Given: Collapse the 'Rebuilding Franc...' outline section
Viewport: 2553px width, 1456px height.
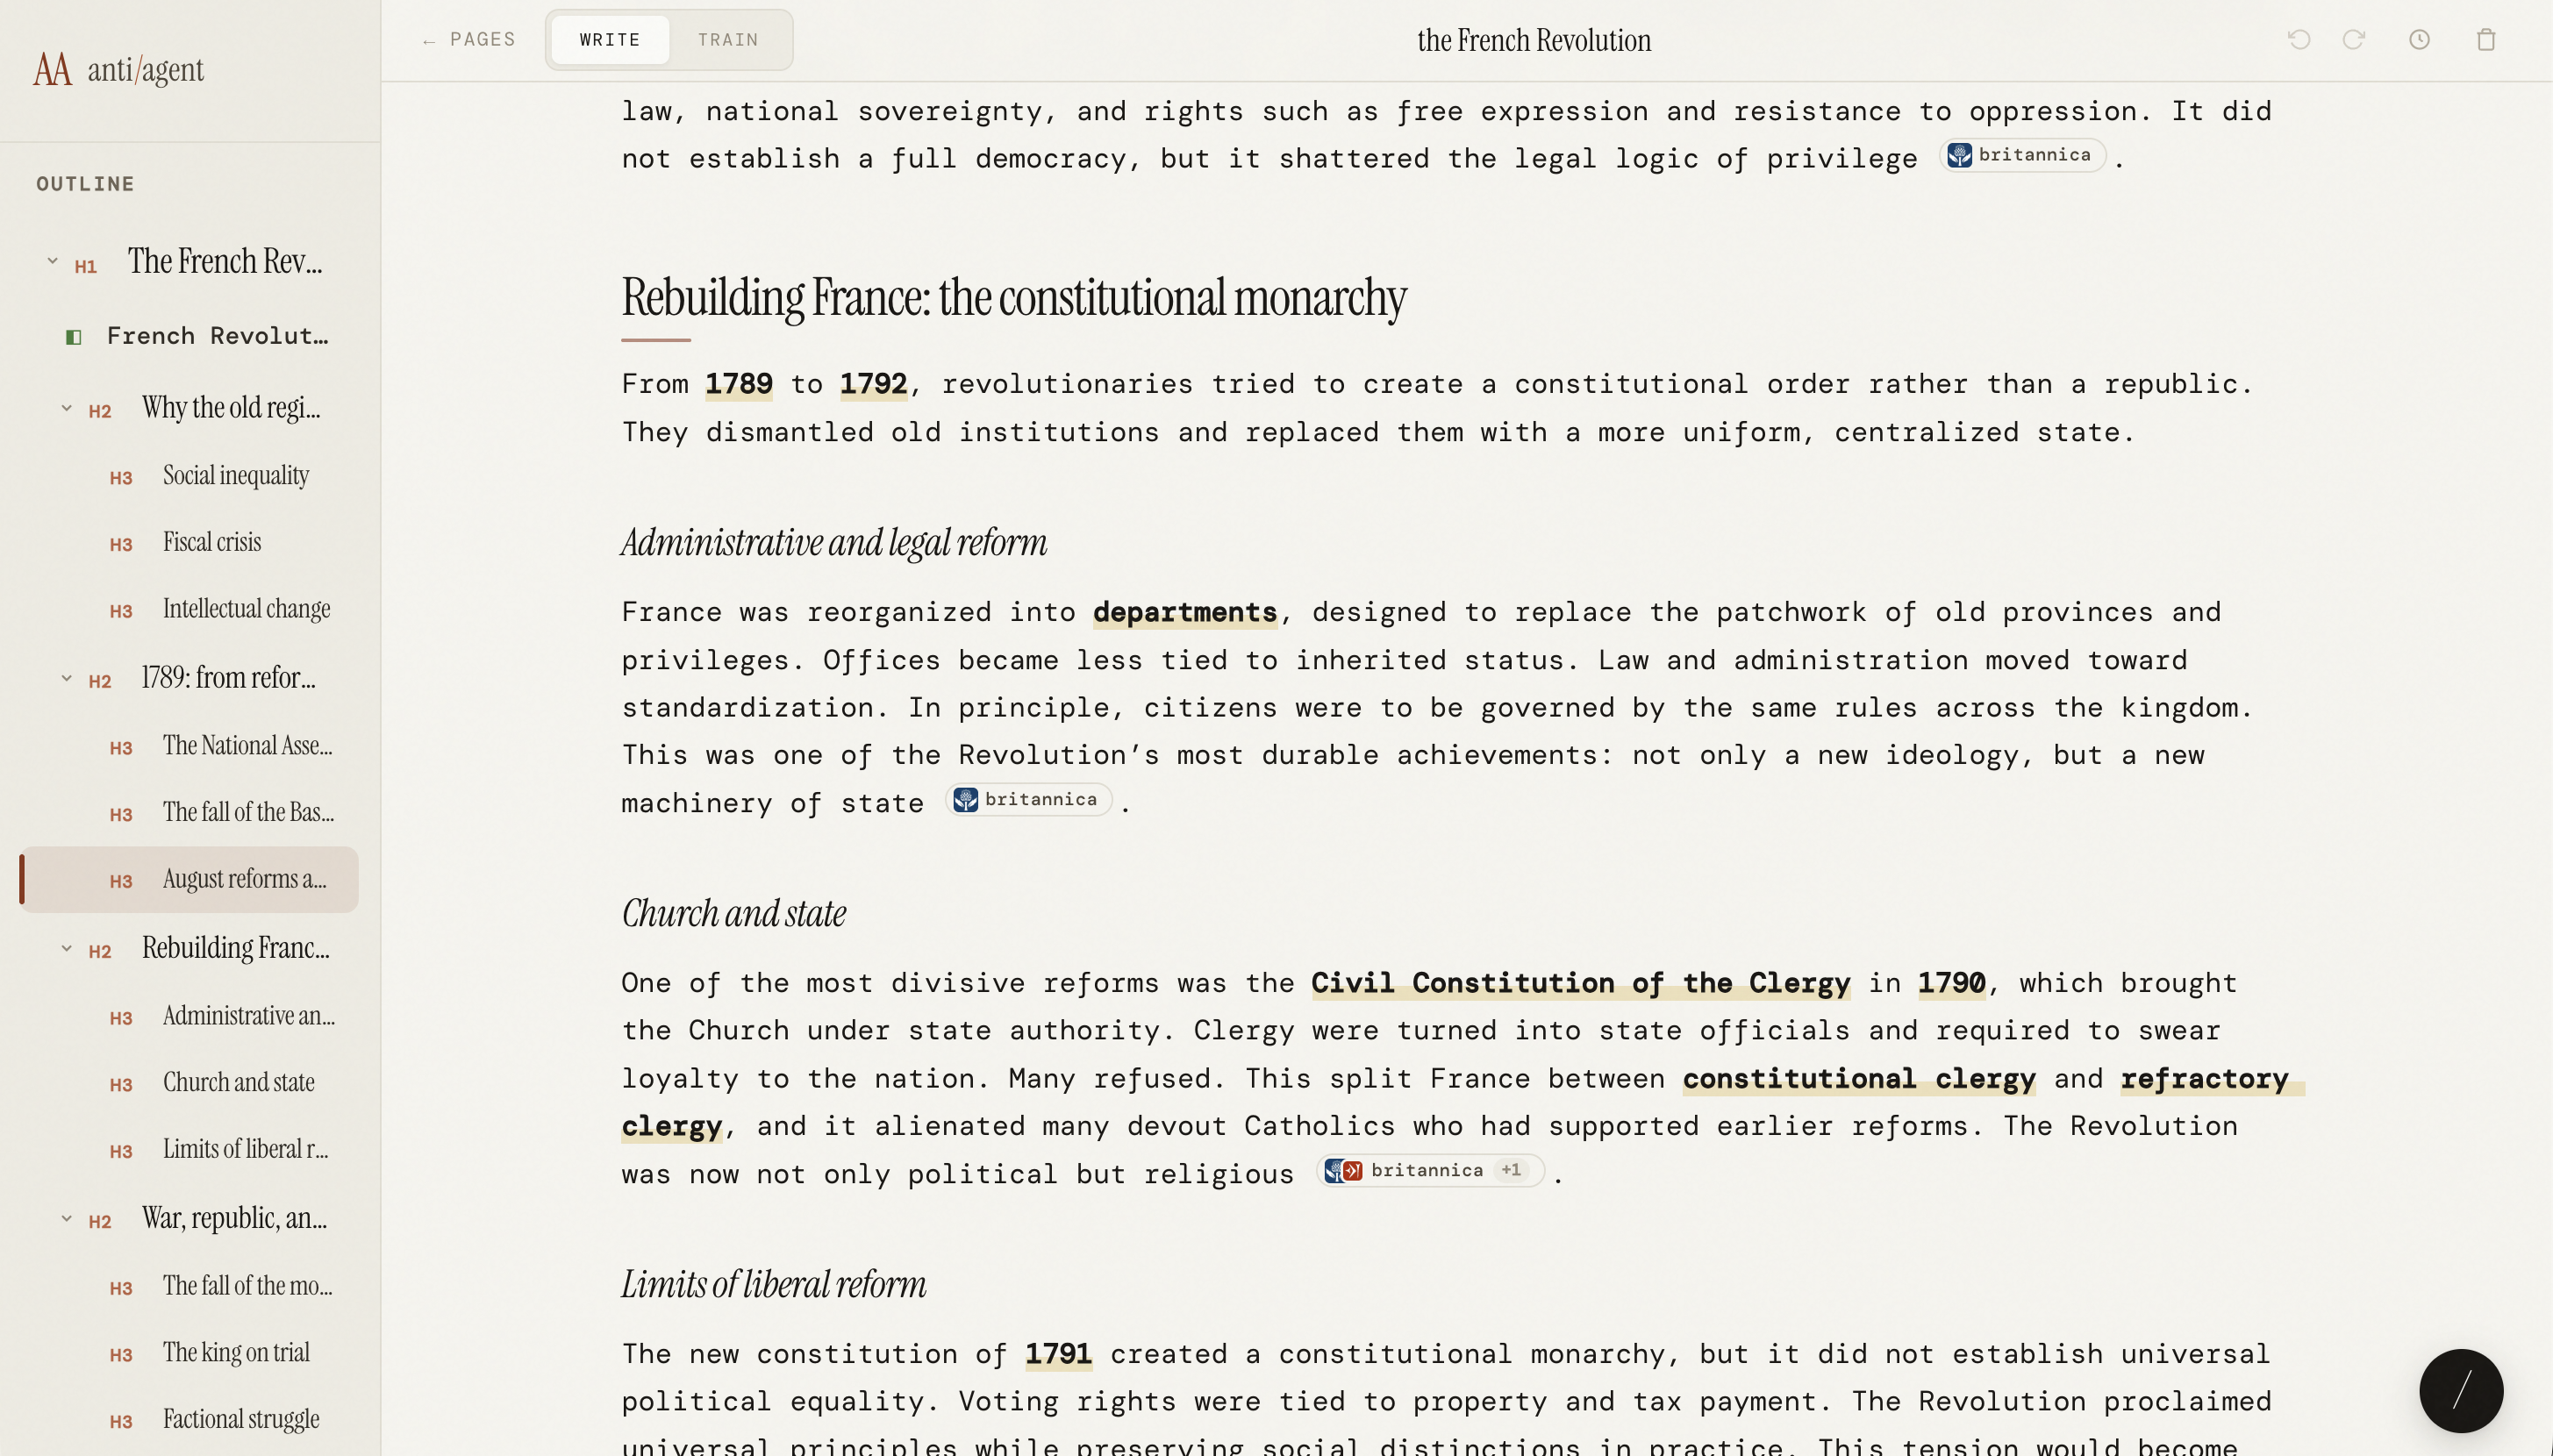Looking at the screenshot, I should click(66, 948).
